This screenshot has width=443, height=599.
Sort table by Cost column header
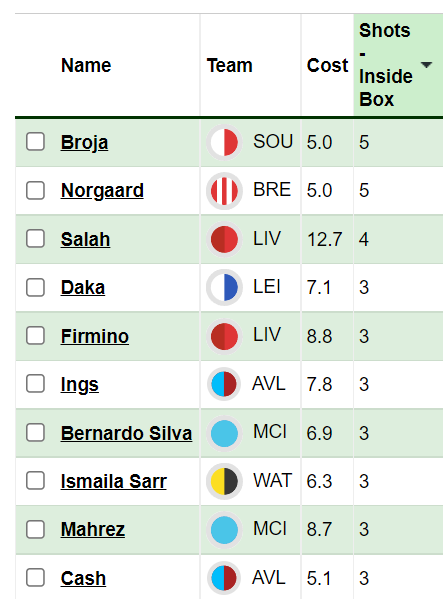[327, 65]
